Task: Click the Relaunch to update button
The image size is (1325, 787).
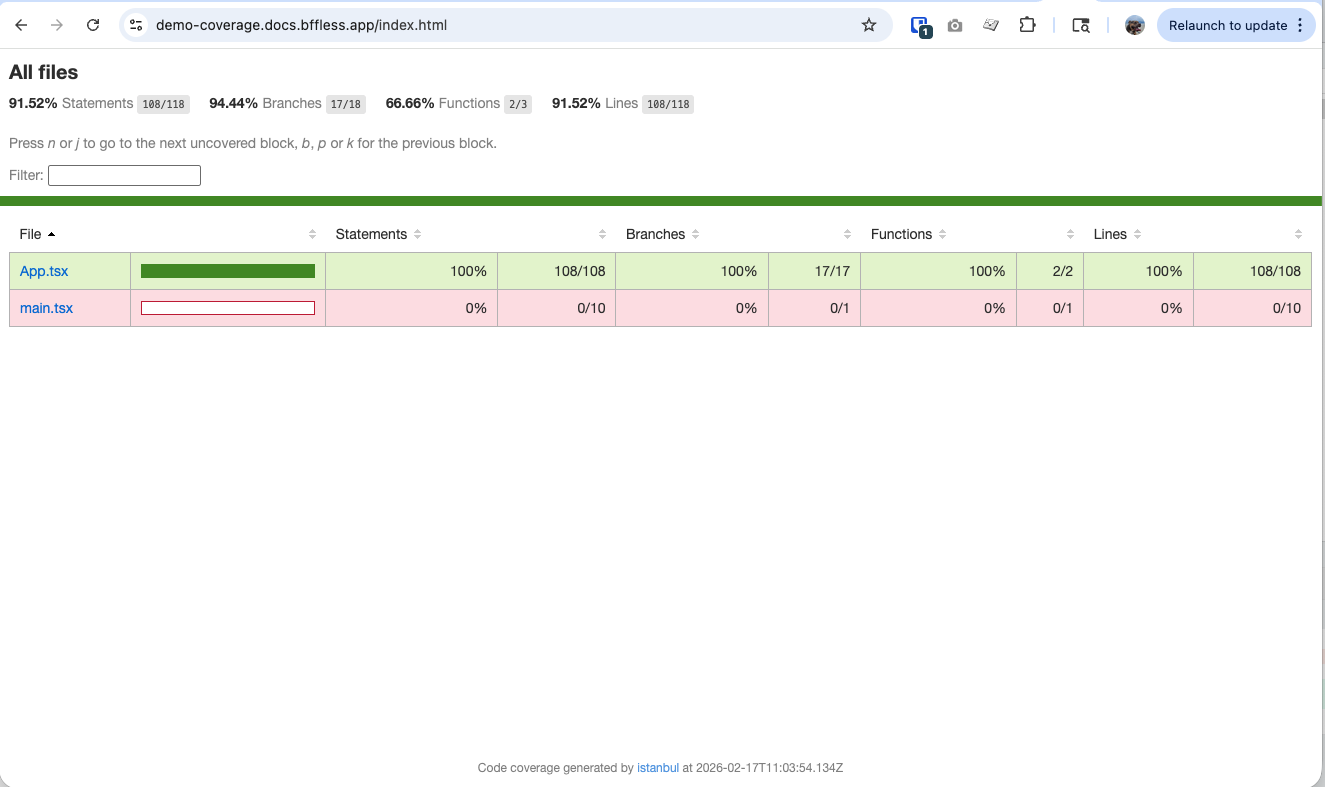Action: (1227, 25)
